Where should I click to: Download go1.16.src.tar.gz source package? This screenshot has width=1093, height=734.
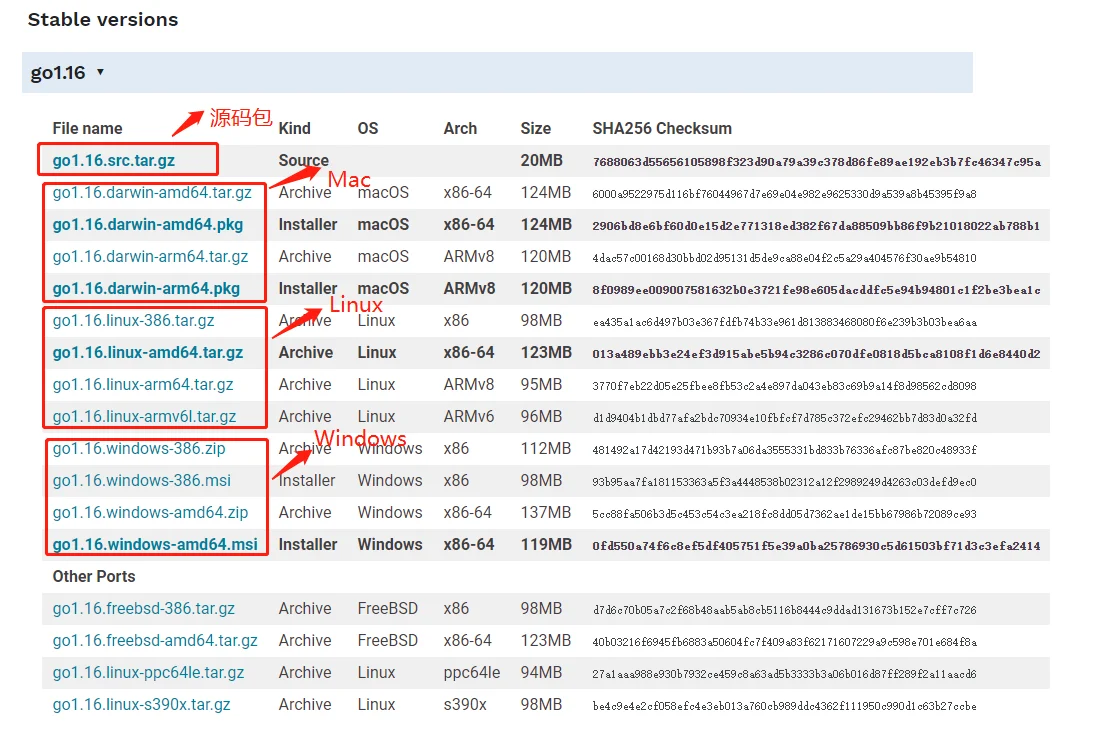click(114, 160)
